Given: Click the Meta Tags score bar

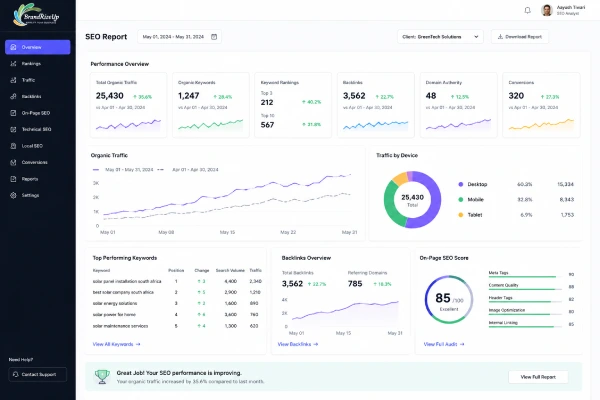Looking at the screenshot, I should (x=525, y=276).
